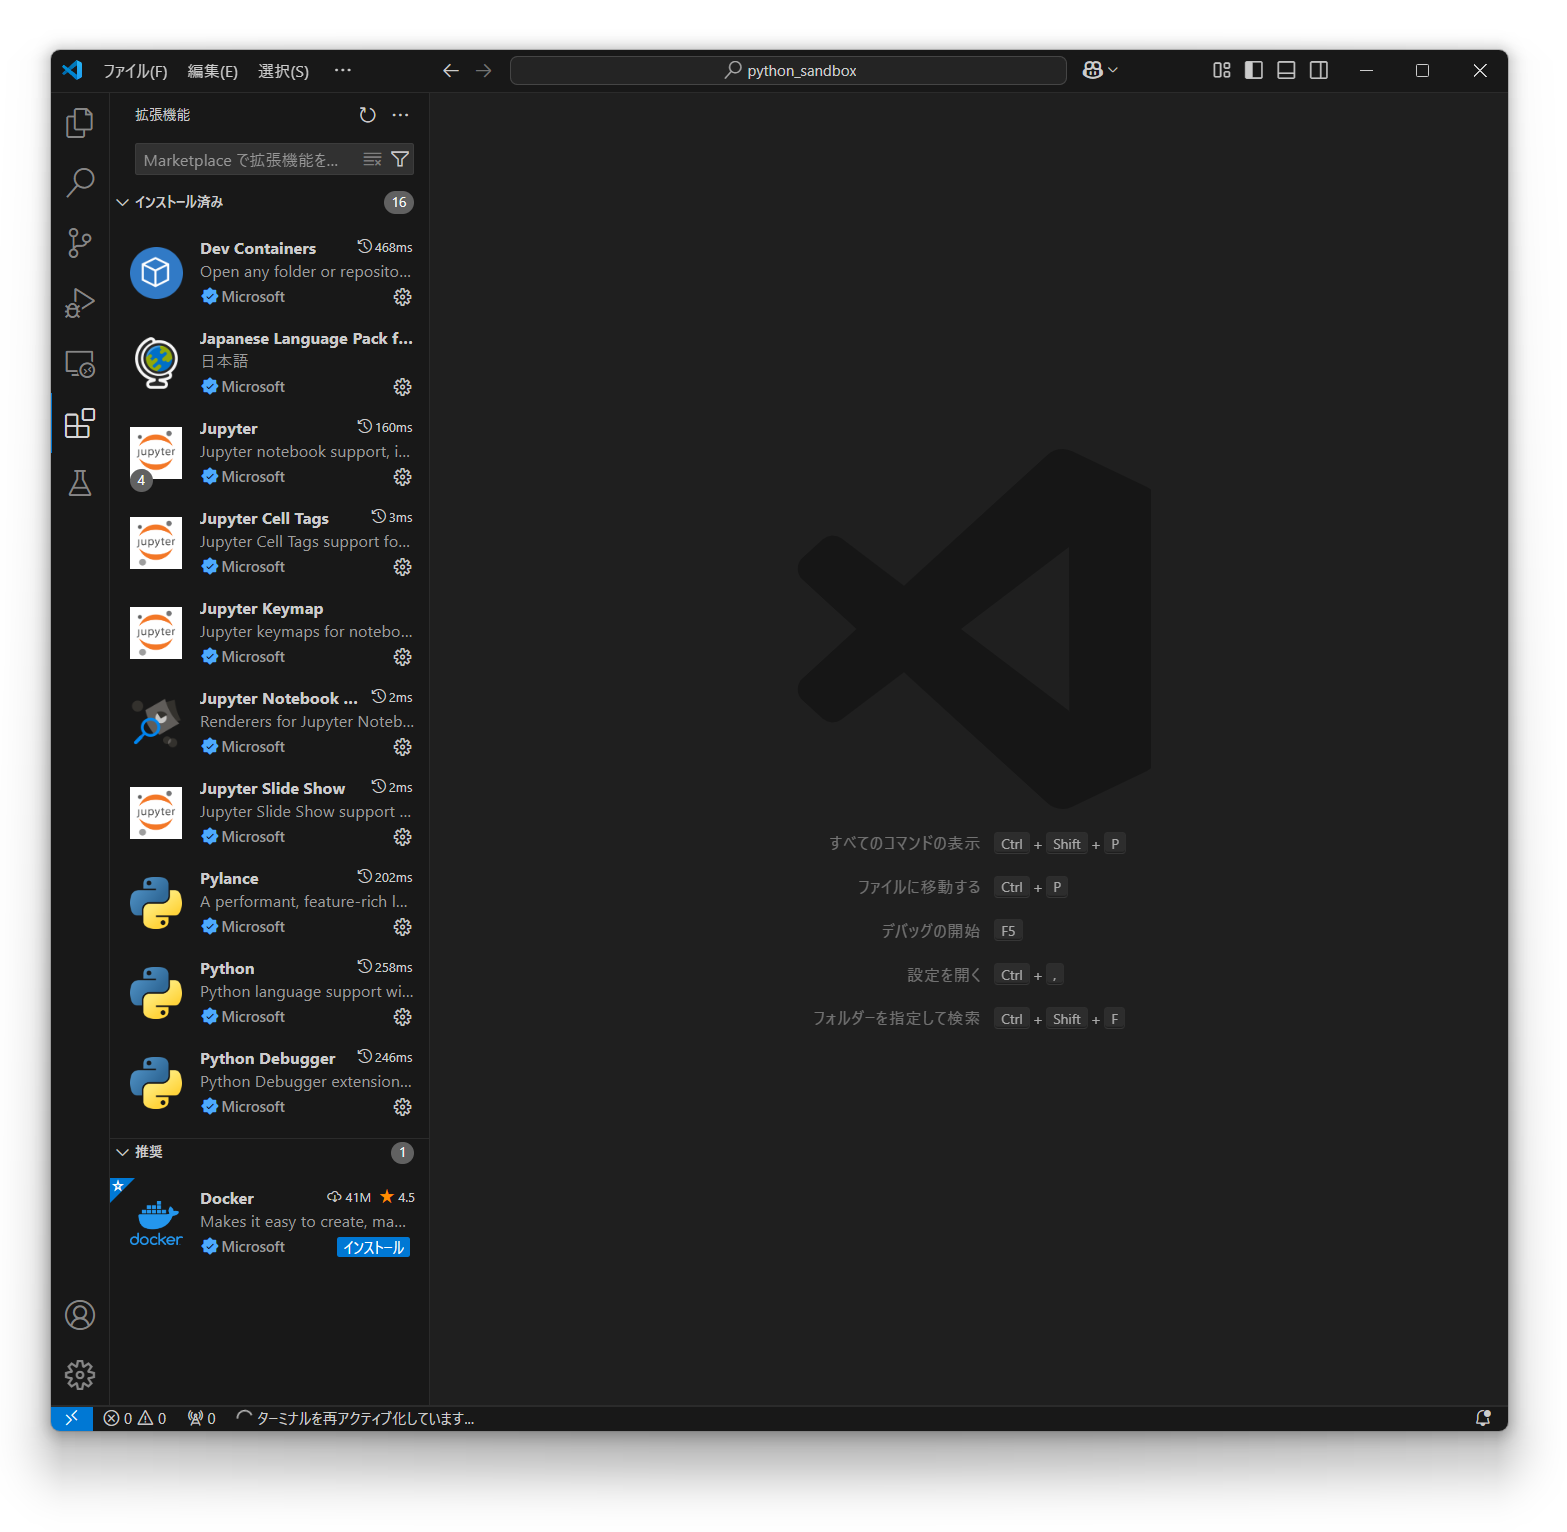Open the extensions filter icon
1567x1532 pixels.
(400, 158)
